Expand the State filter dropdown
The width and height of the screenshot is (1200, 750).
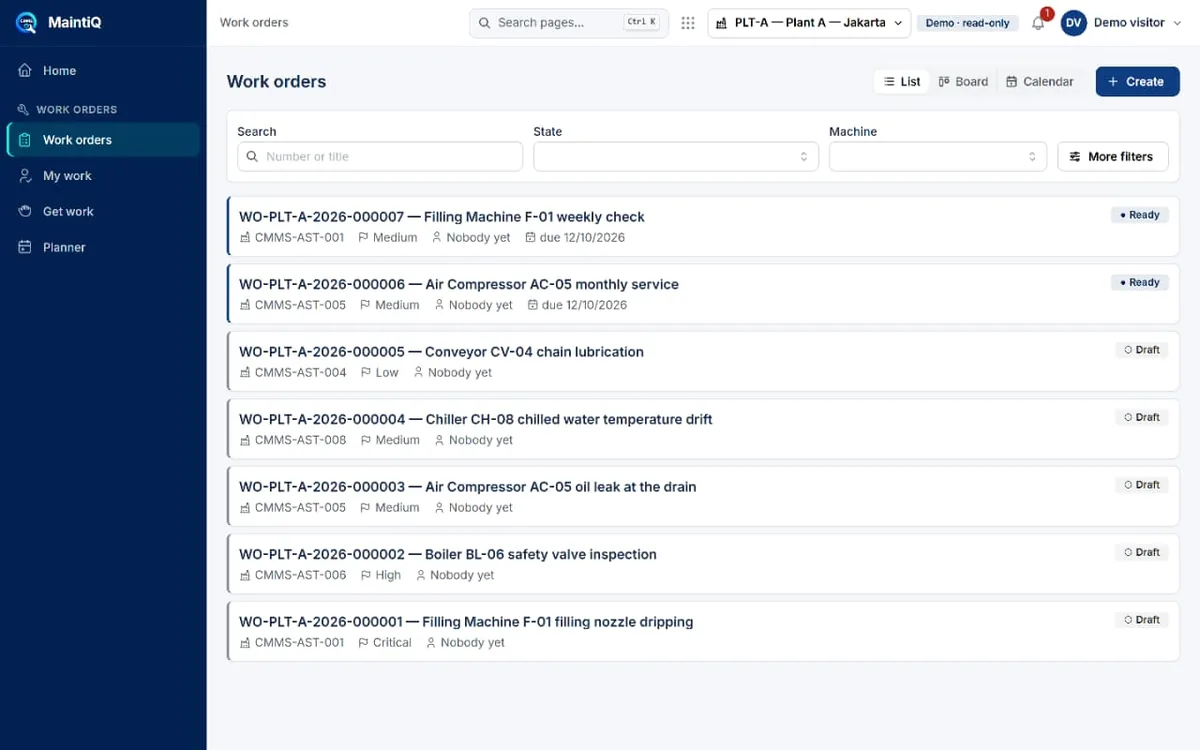click(x=676, y=157)
